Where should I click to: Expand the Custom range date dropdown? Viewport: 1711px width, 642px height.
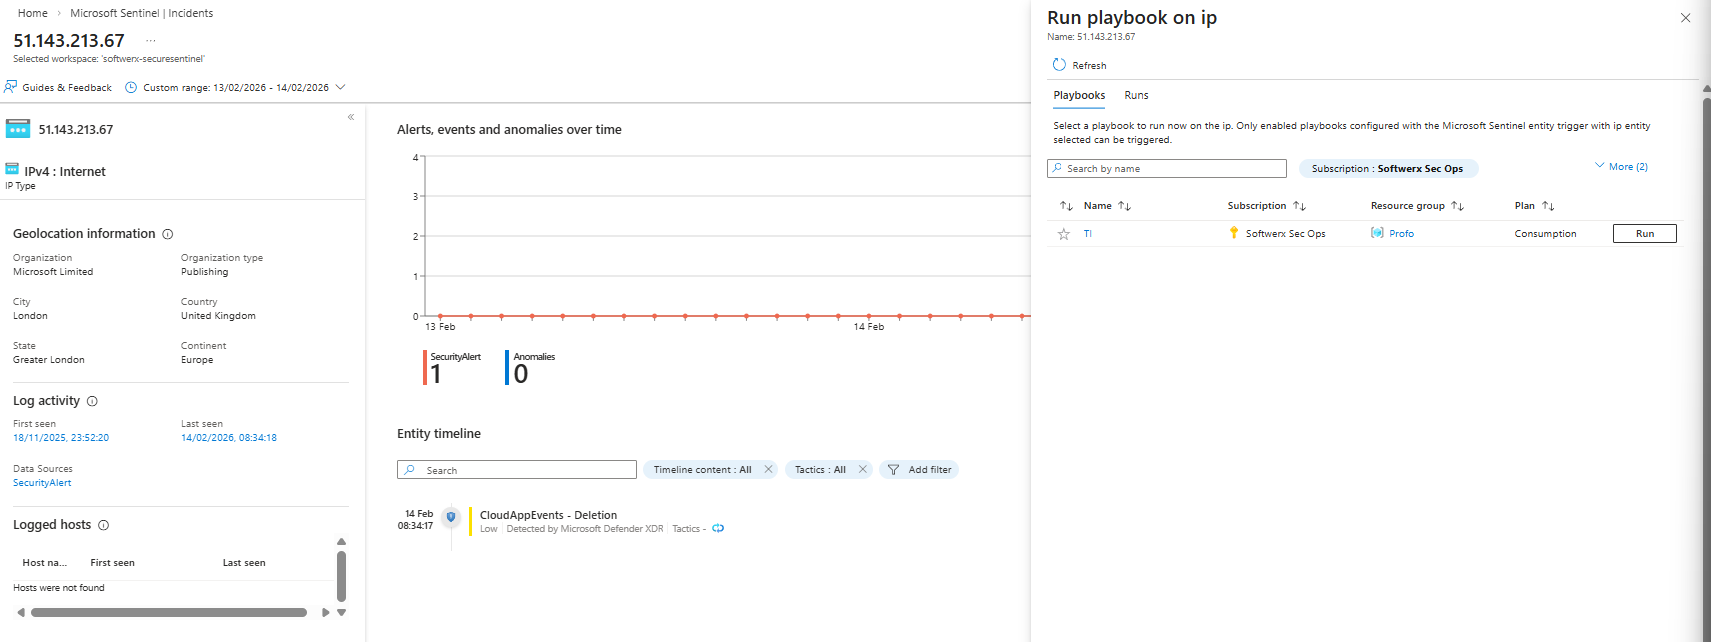[340, 87]
